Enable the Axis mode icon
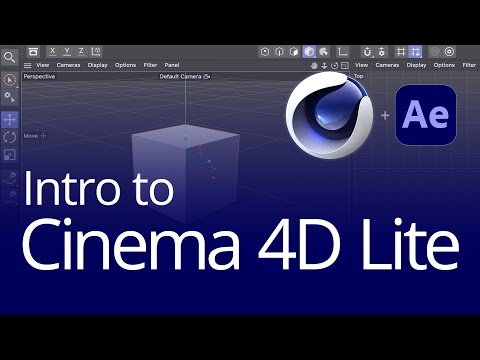The image size is (480, 360). pos(342,52)
